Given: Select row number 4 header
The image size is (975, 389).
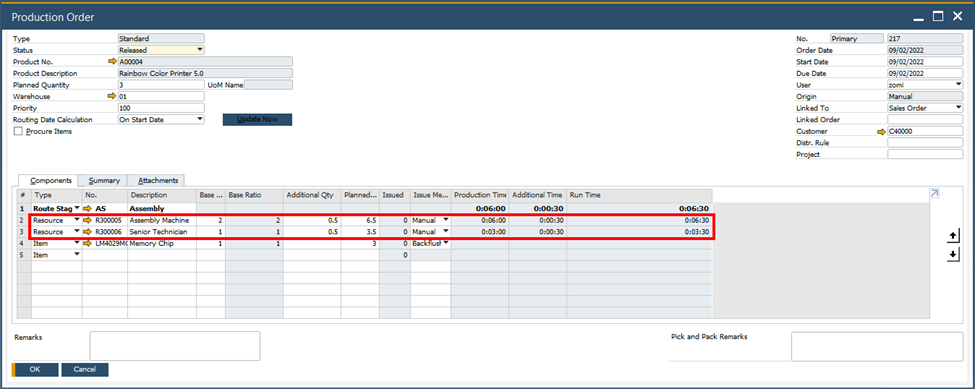Looking at the screenshot, I should 24,244.
